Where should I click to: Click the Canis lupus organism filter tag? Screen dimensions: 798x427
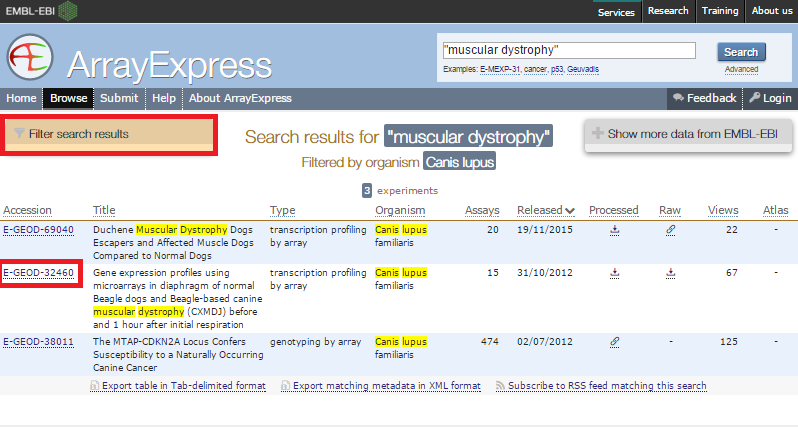click(x=460, y=162)
